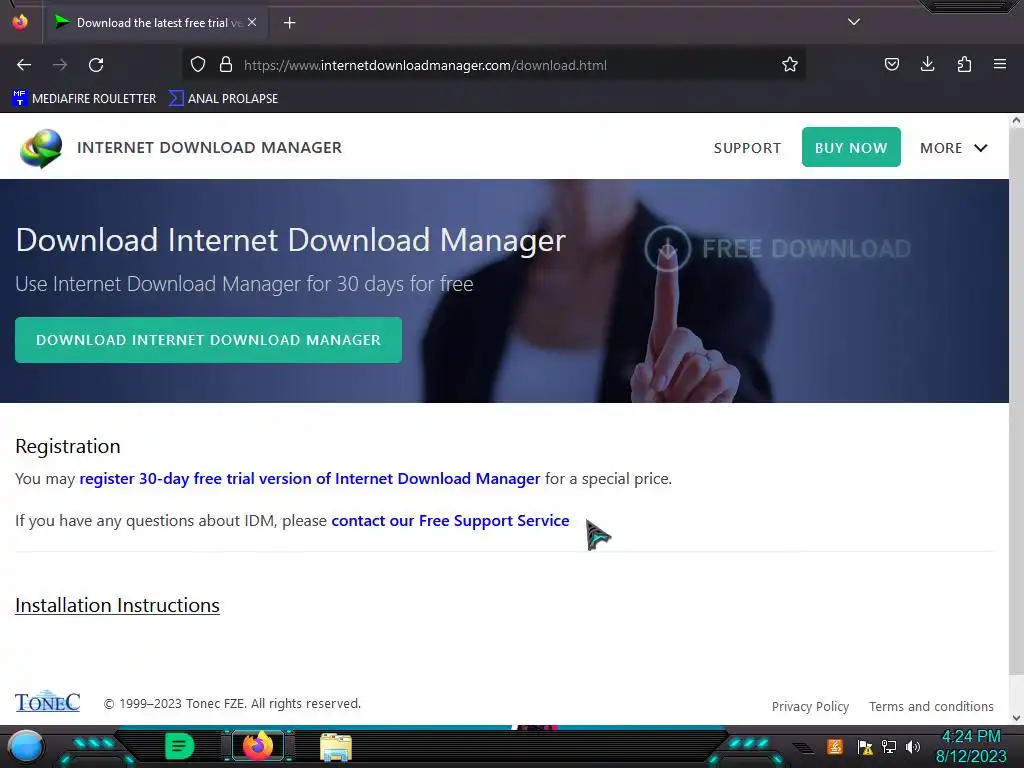
Task: Click the forward navigation arrow
Action: tap(60, 65)
